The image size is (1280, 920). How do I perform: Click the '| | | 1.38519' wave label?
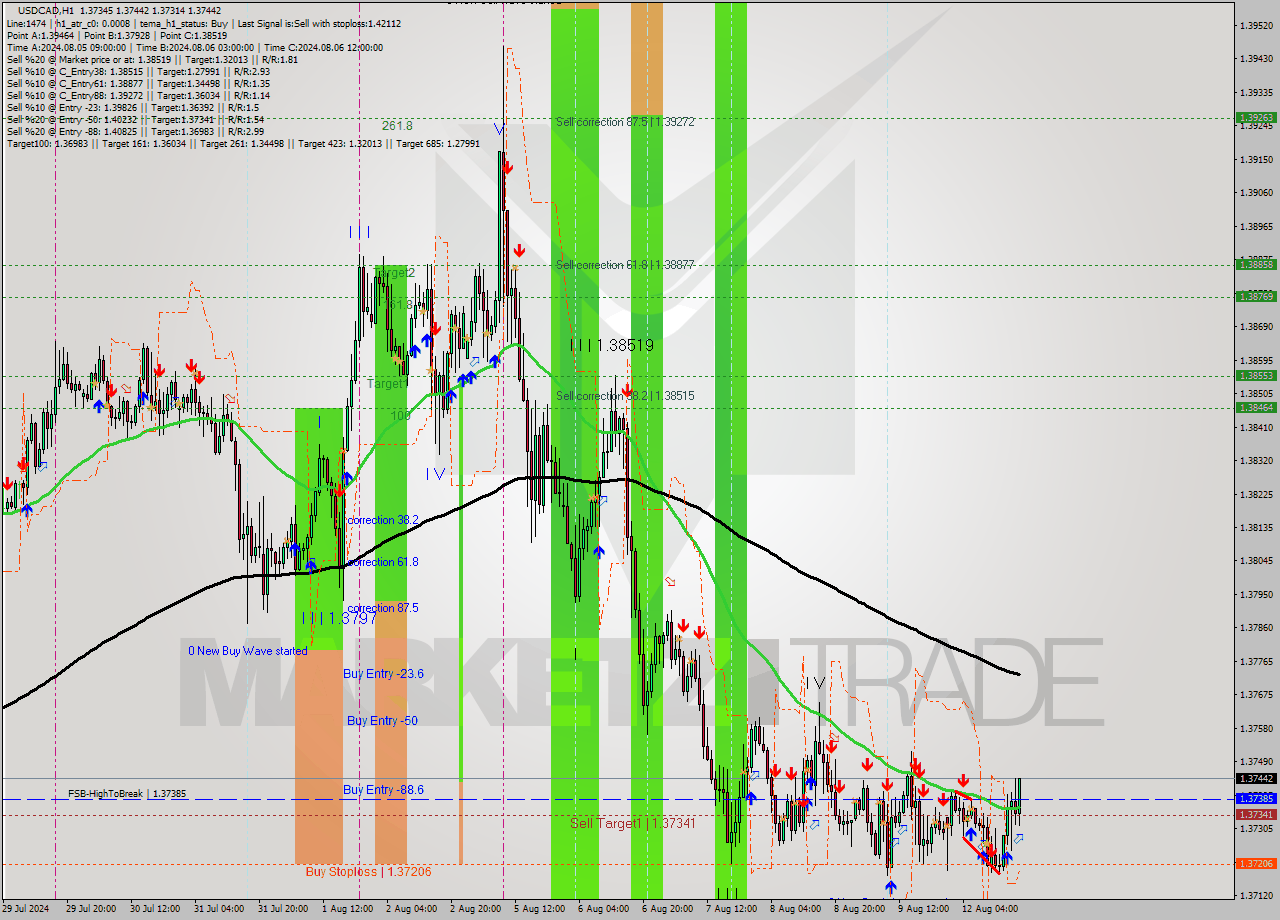(x=612, y=345)
